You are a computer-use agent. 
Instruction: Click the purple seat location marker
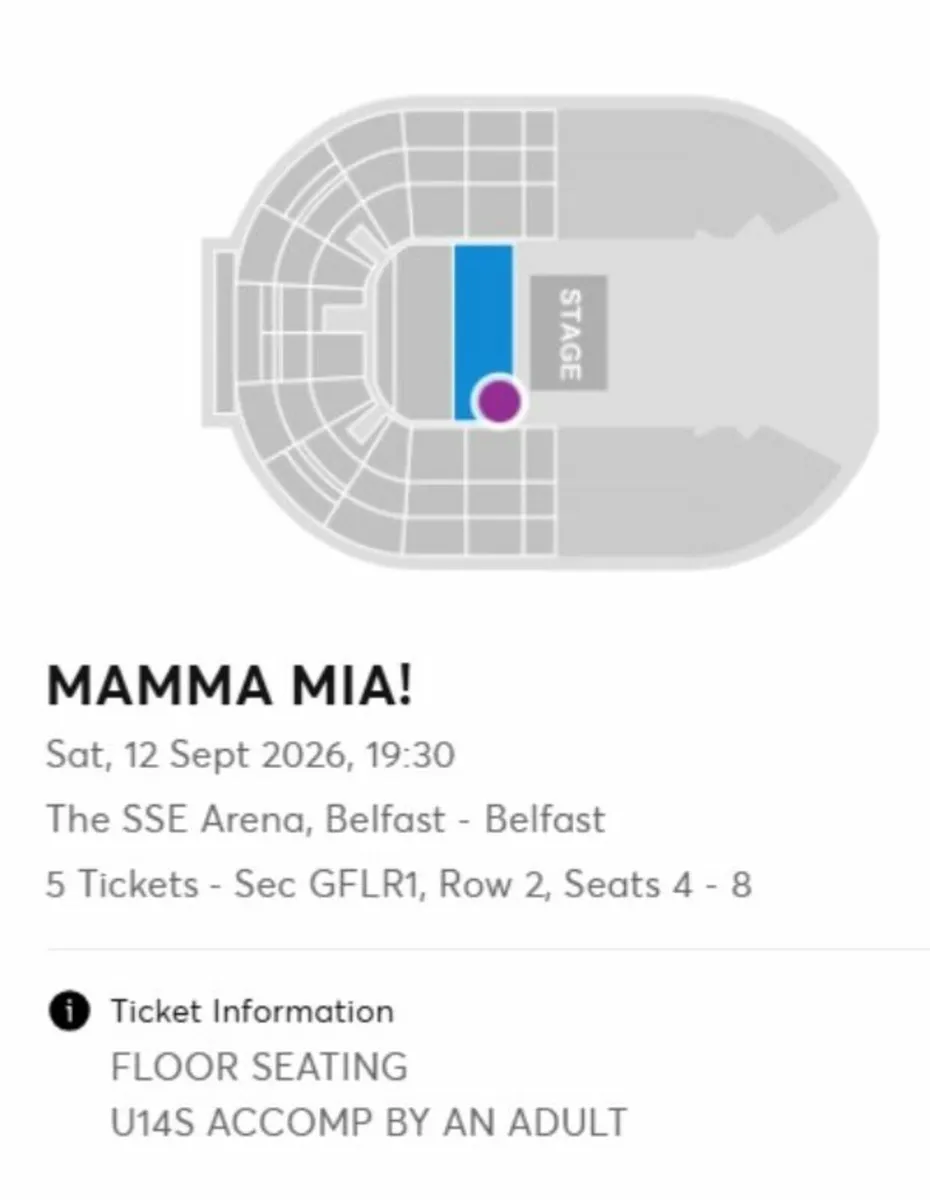click(498, 400)
